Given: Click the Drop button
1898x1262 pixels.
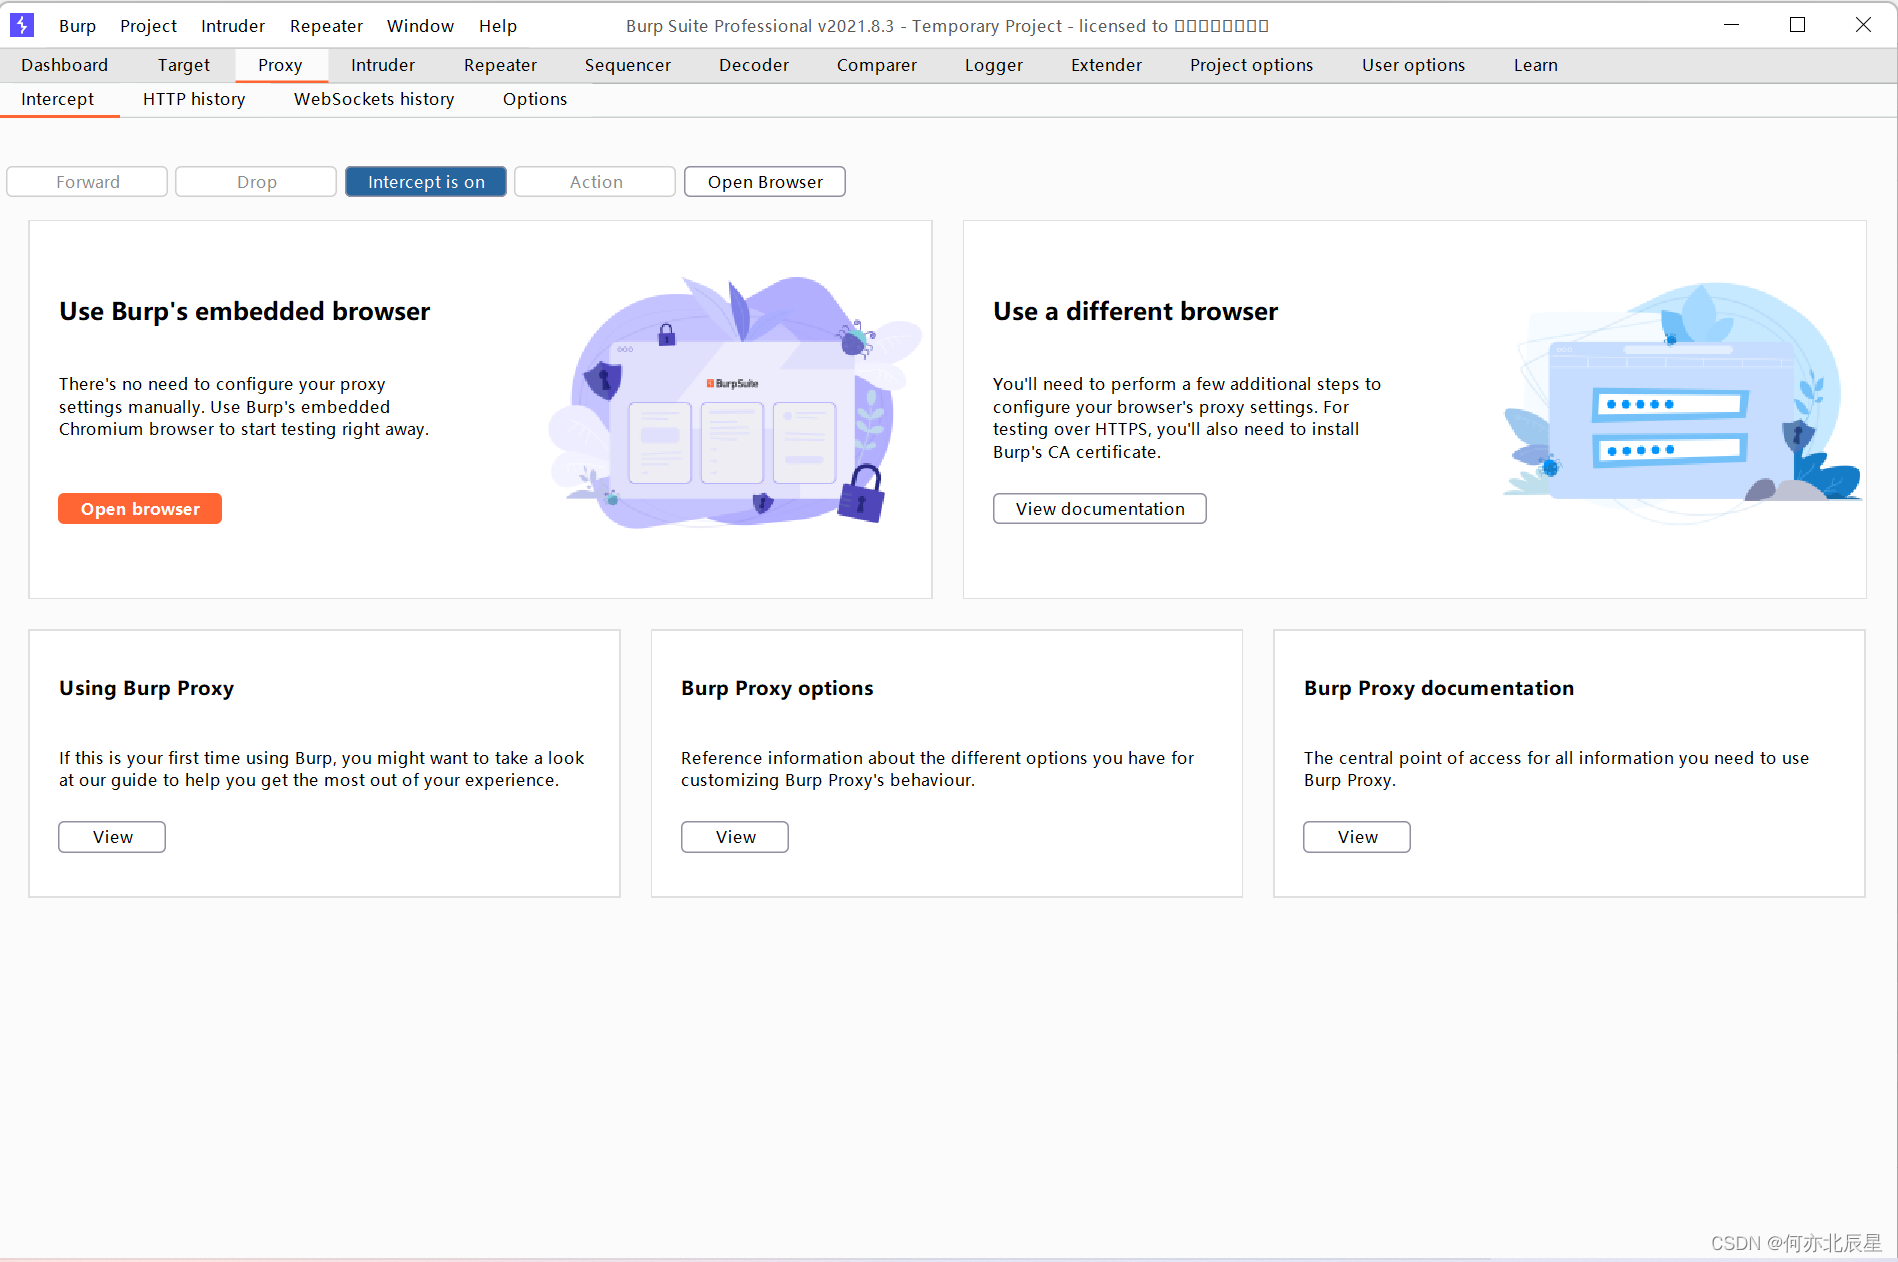Looking at the screenshot, I should (256, 182).
